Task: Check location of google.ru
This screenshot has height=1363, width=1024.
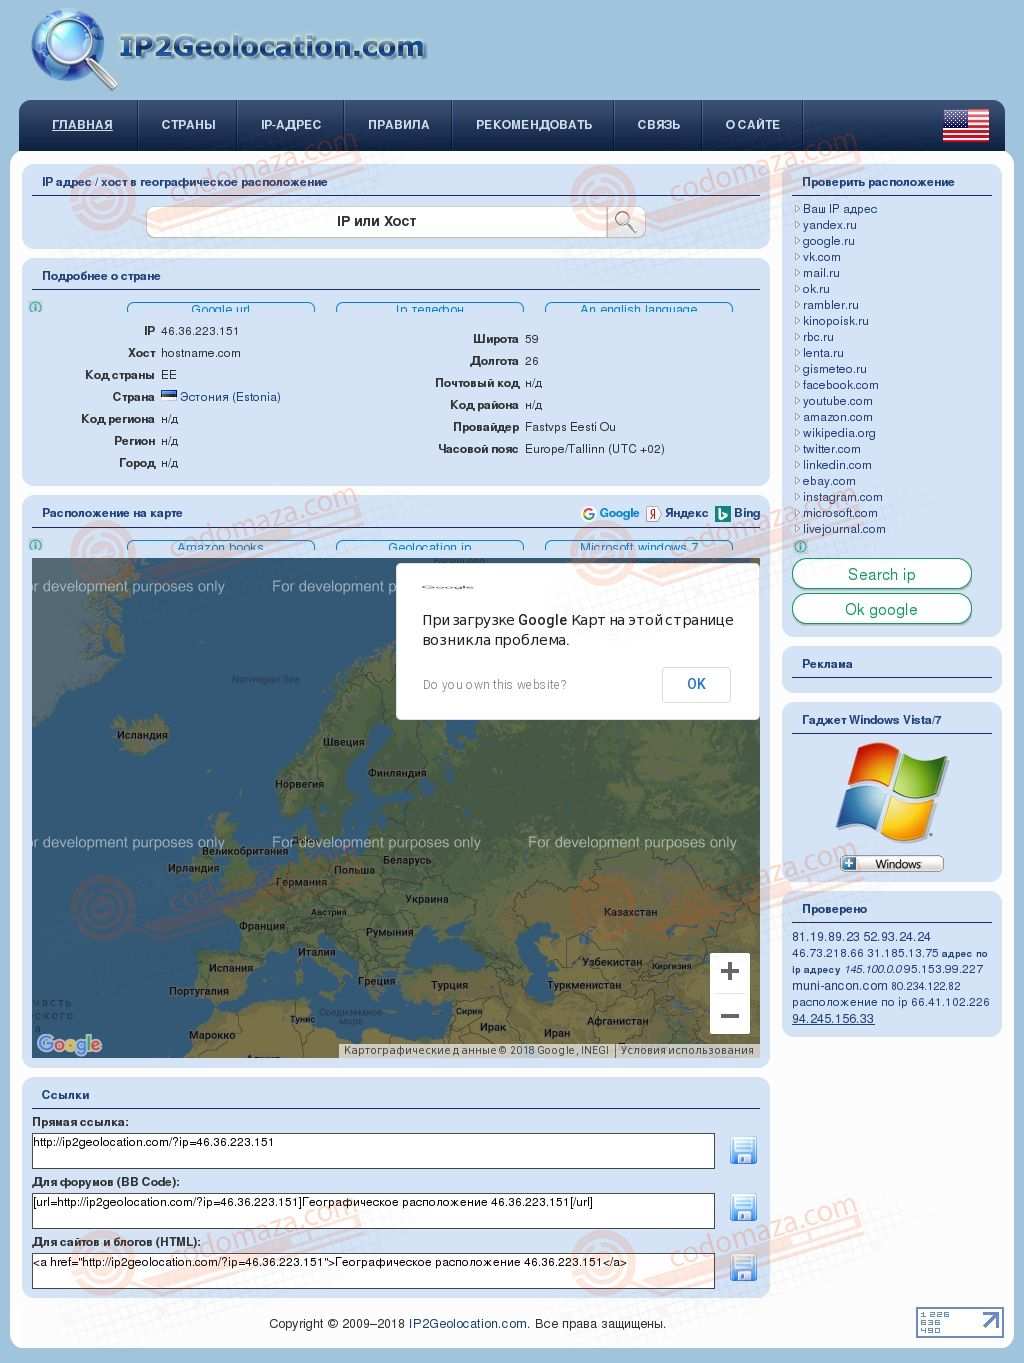Action: (829, 241)
